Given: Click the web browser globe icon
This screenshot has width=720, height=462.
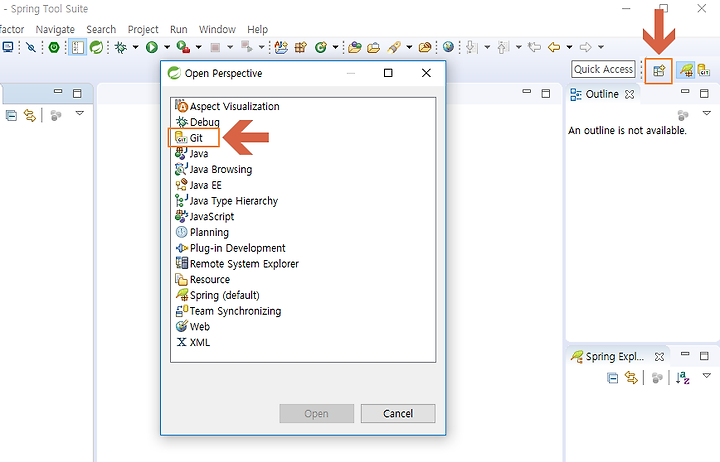Looking at the screenshot, I should tap(449, 47).
